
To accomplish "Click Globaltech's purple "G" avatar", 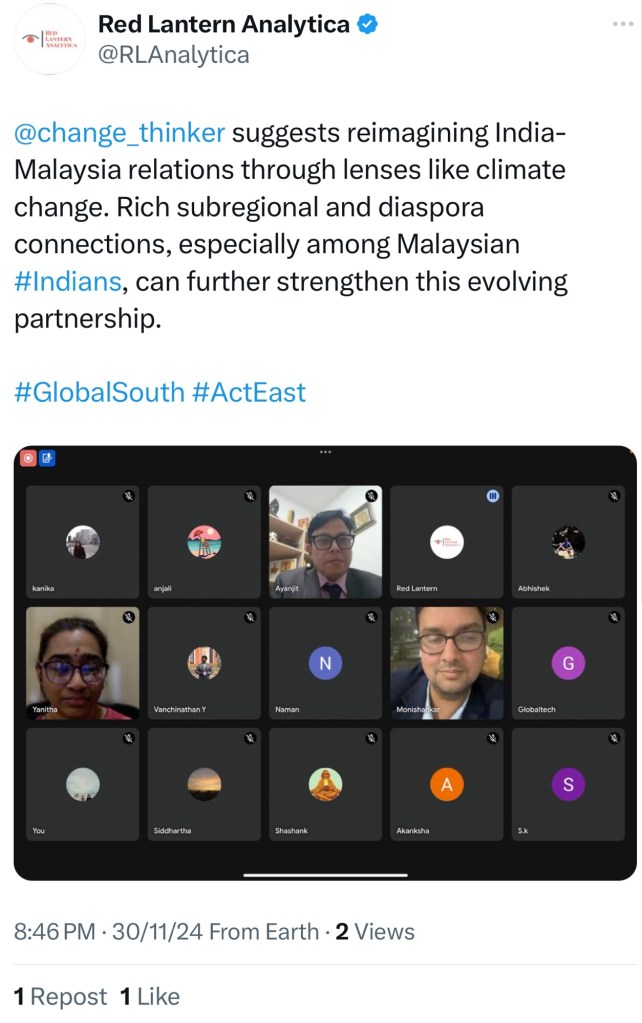I will coord(568,663).
